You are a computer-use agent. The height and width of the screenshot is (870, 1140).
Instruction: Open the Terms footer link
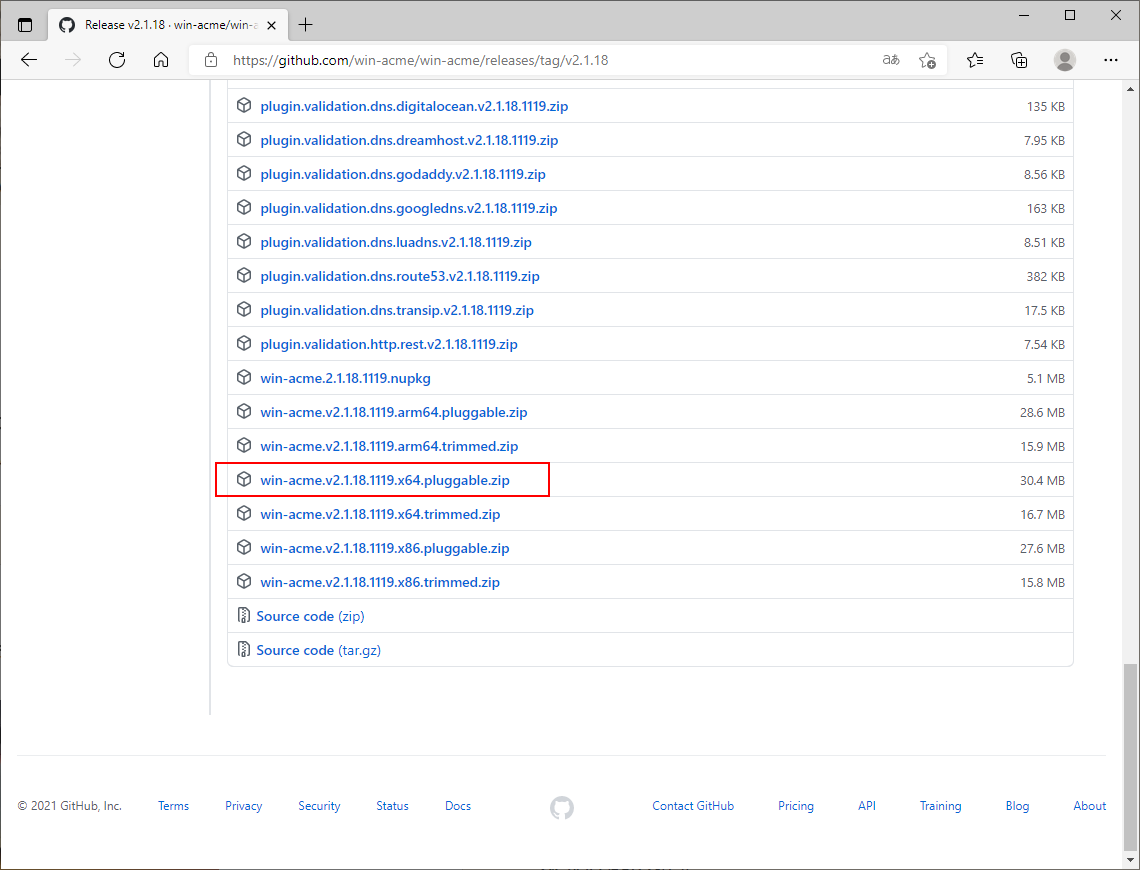point(173,806)
